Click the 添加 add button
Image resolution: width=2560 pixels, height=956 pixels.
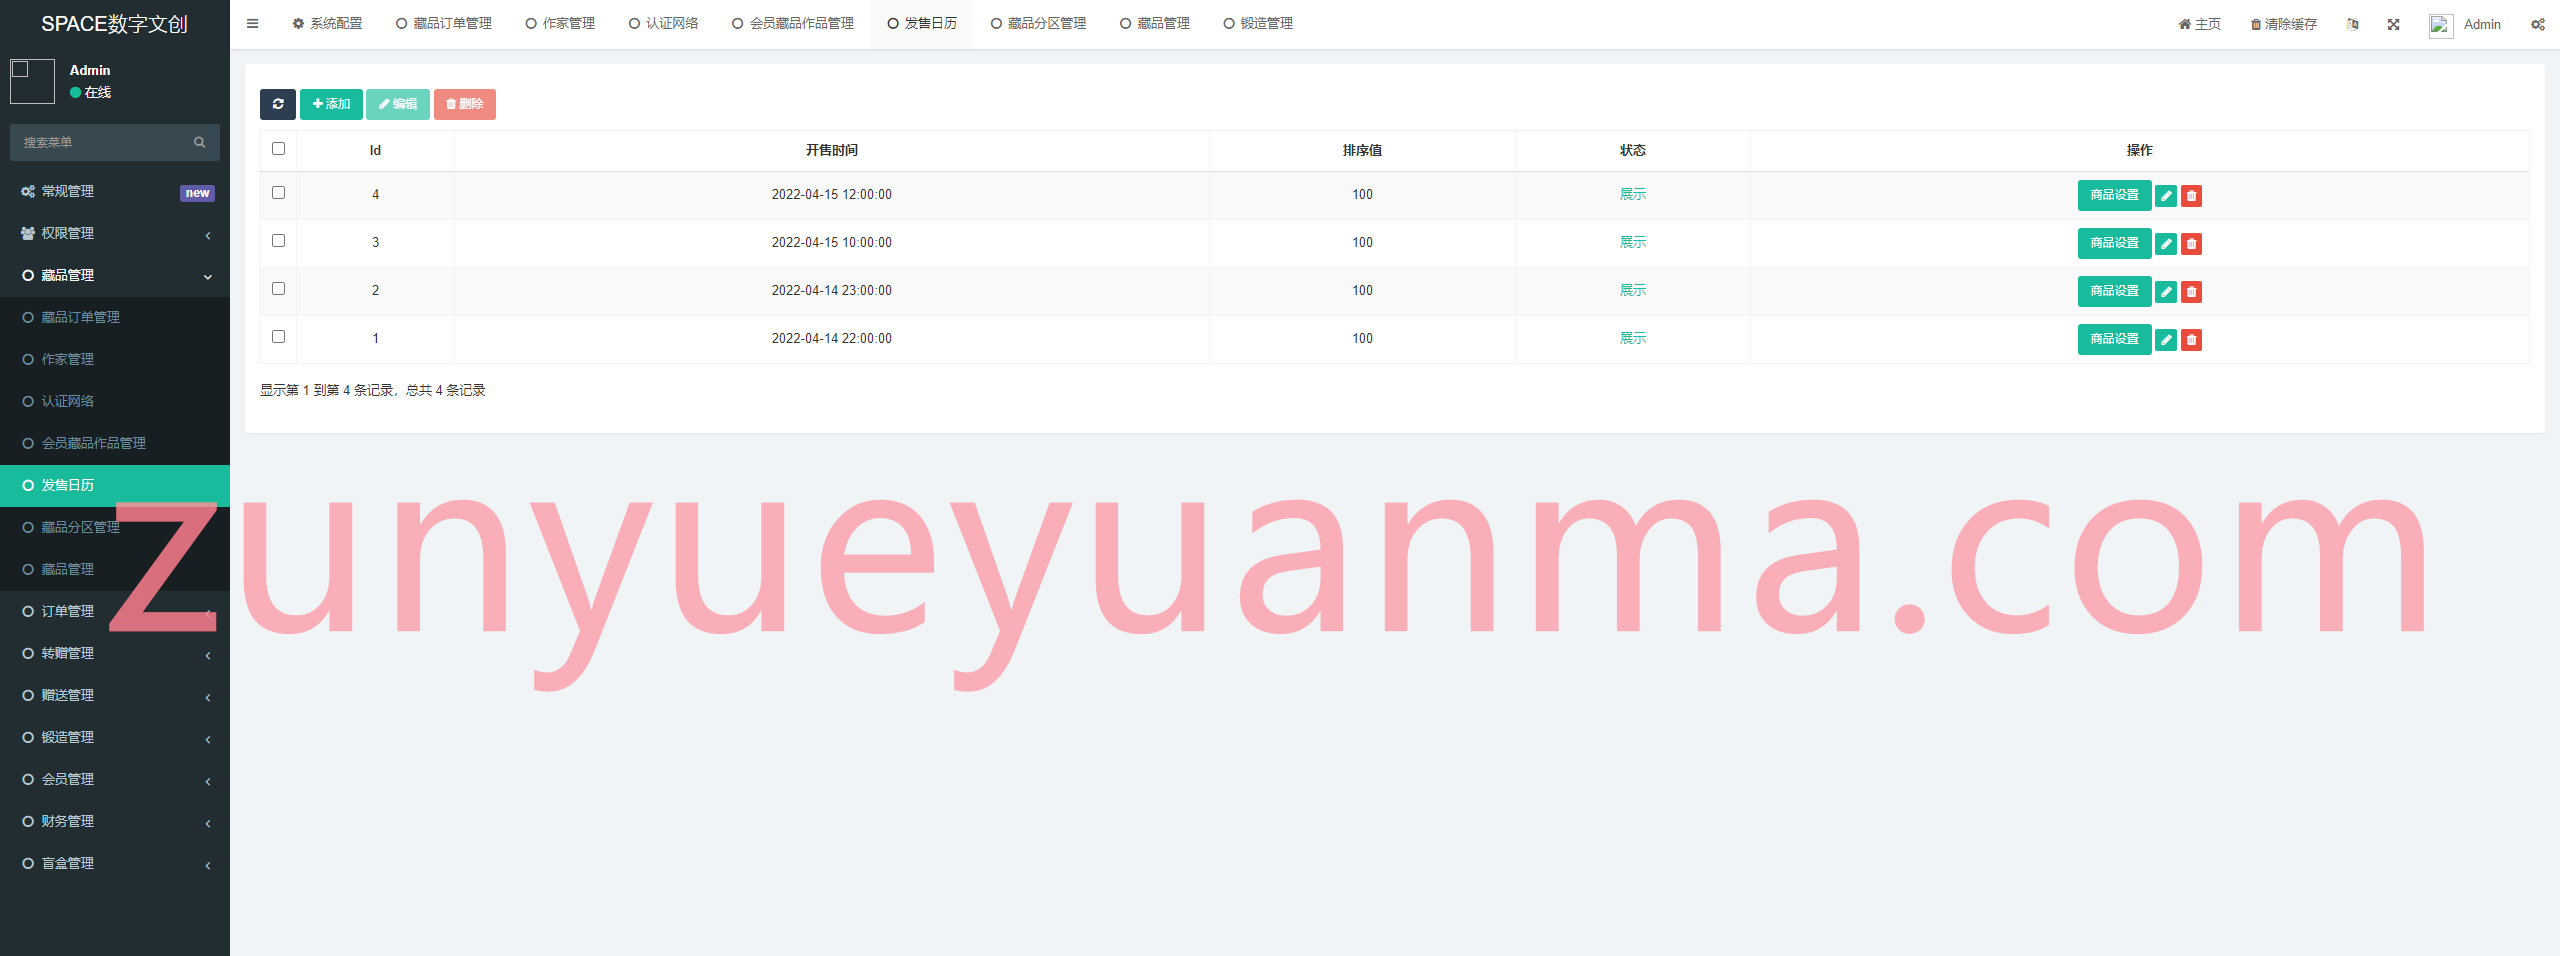coord(331,104)
